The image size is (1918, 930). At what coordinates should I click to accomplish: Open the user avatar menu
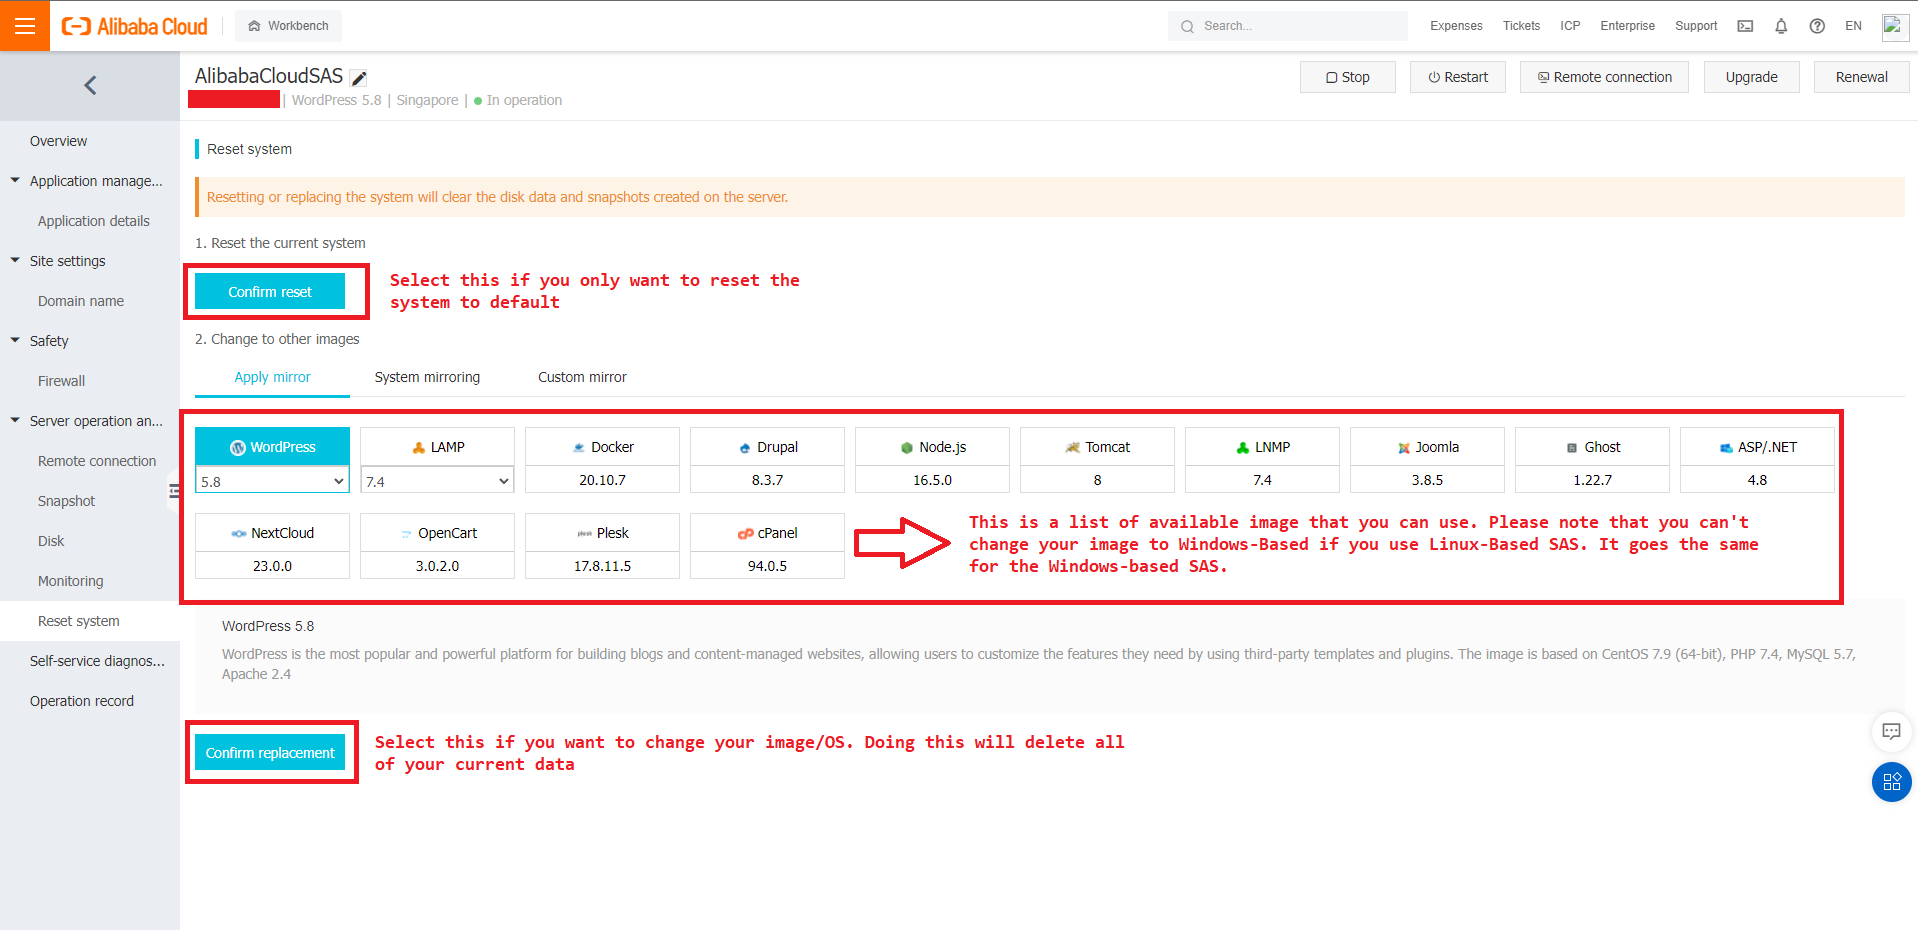[x=1895, y=26]
